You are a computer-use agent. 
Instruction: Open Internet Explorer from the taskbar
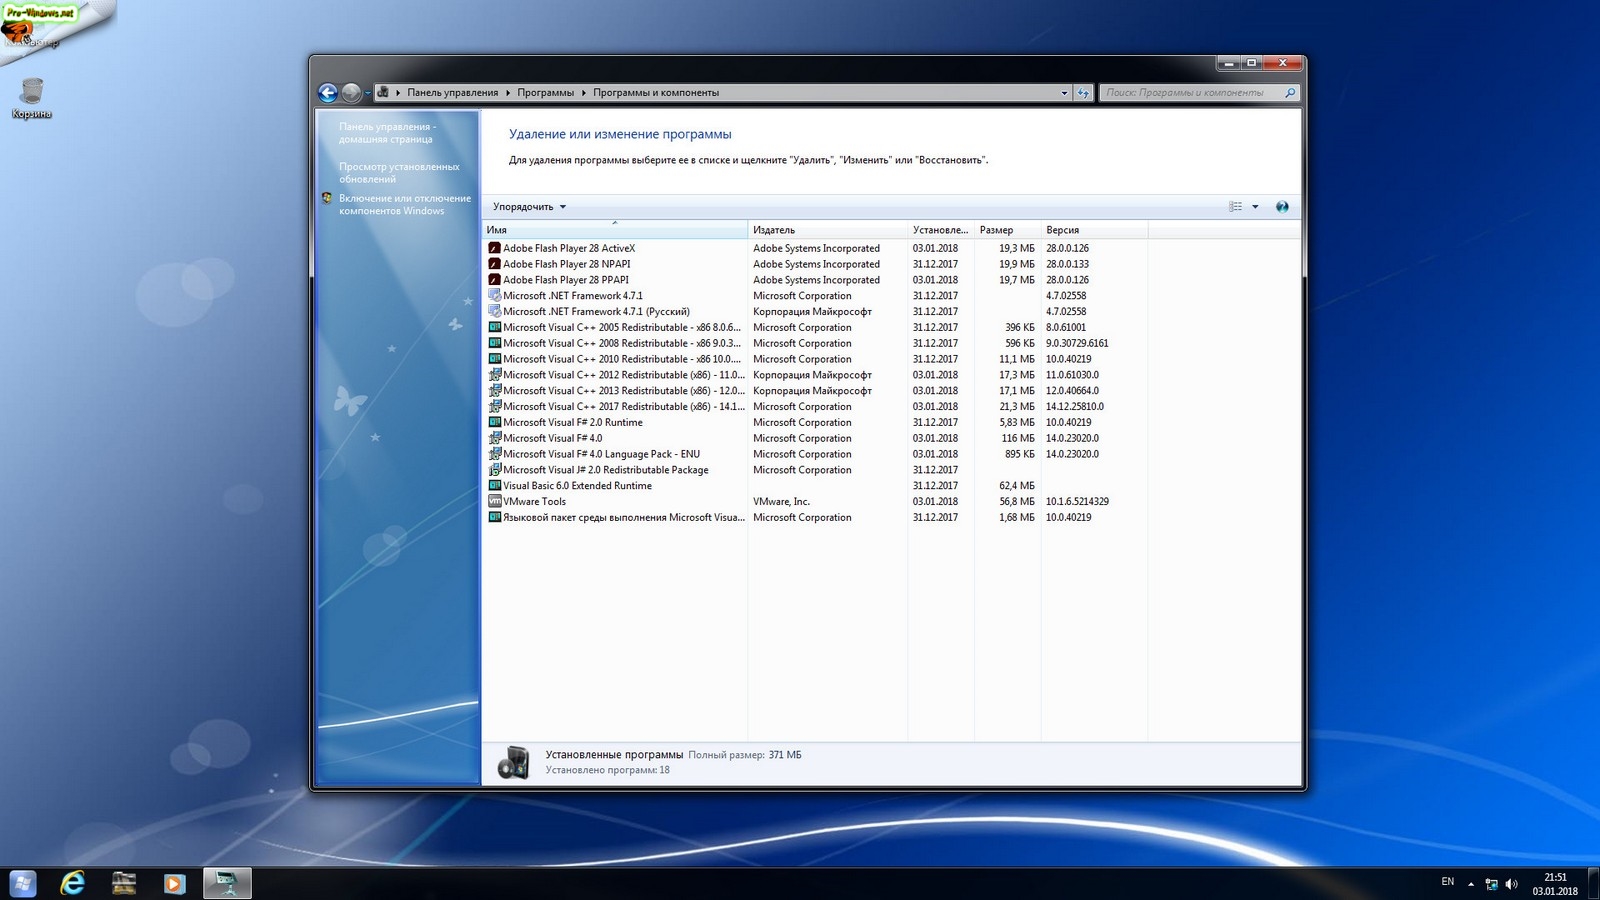pyautogui.click(x=73, y=883)
